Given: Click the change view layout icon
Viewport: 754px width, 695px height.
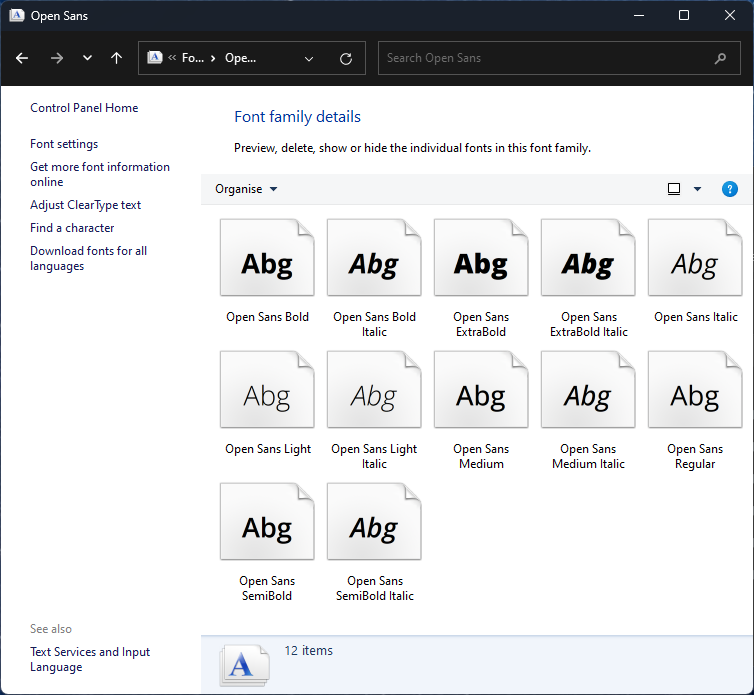Looking at the screenshot, I should coord(674,189).
